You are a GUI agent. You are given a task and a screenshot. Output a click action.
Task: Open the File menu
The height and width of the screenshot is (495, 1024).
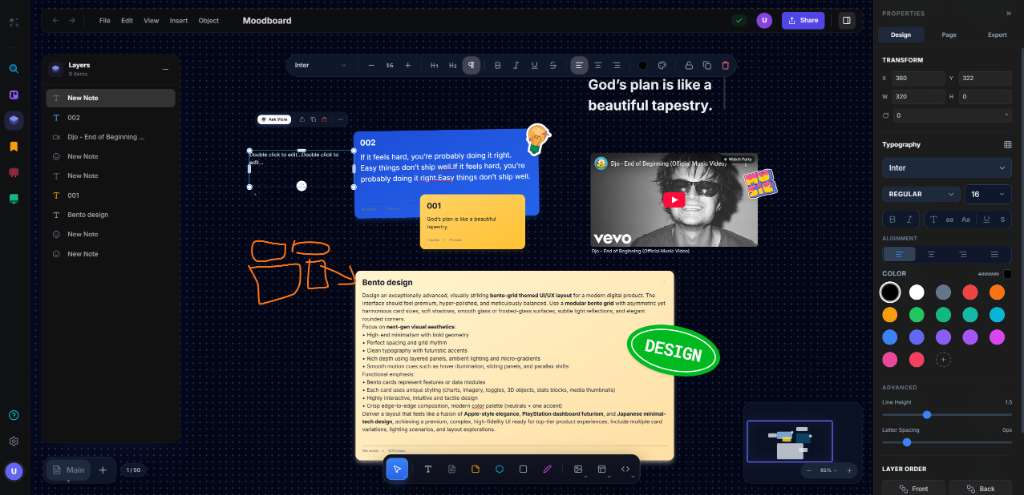click(104, 20)
